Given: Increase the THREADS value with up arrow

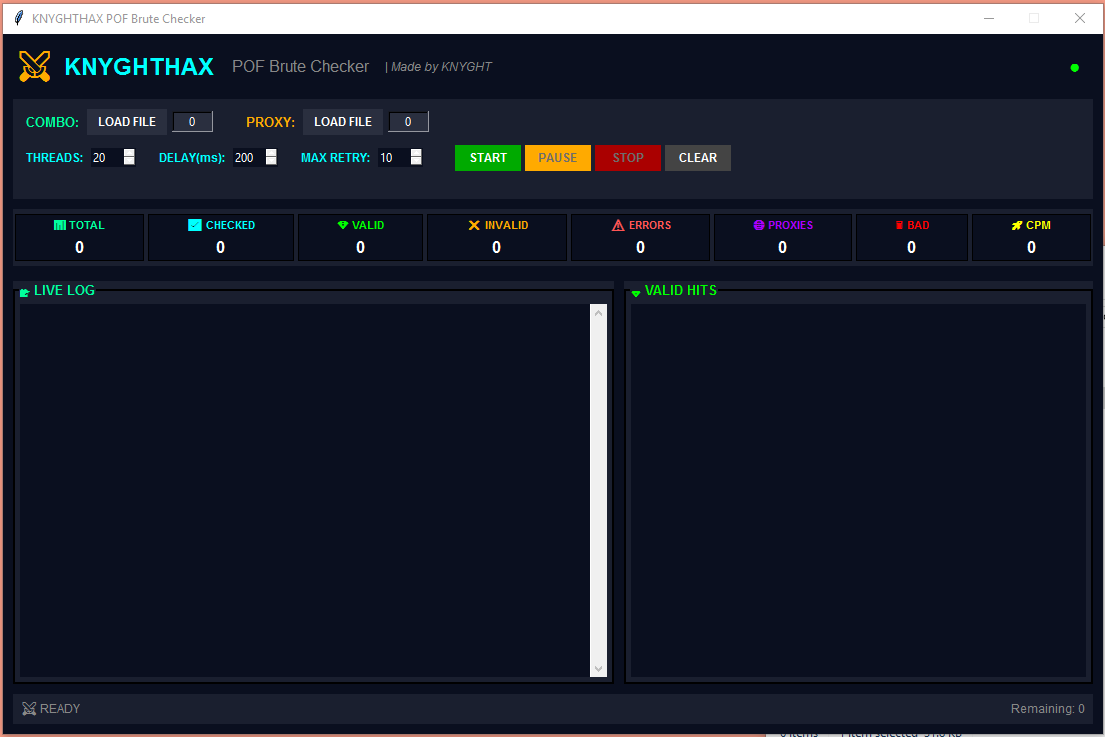Looking at the screenshot, I should 129,153.
